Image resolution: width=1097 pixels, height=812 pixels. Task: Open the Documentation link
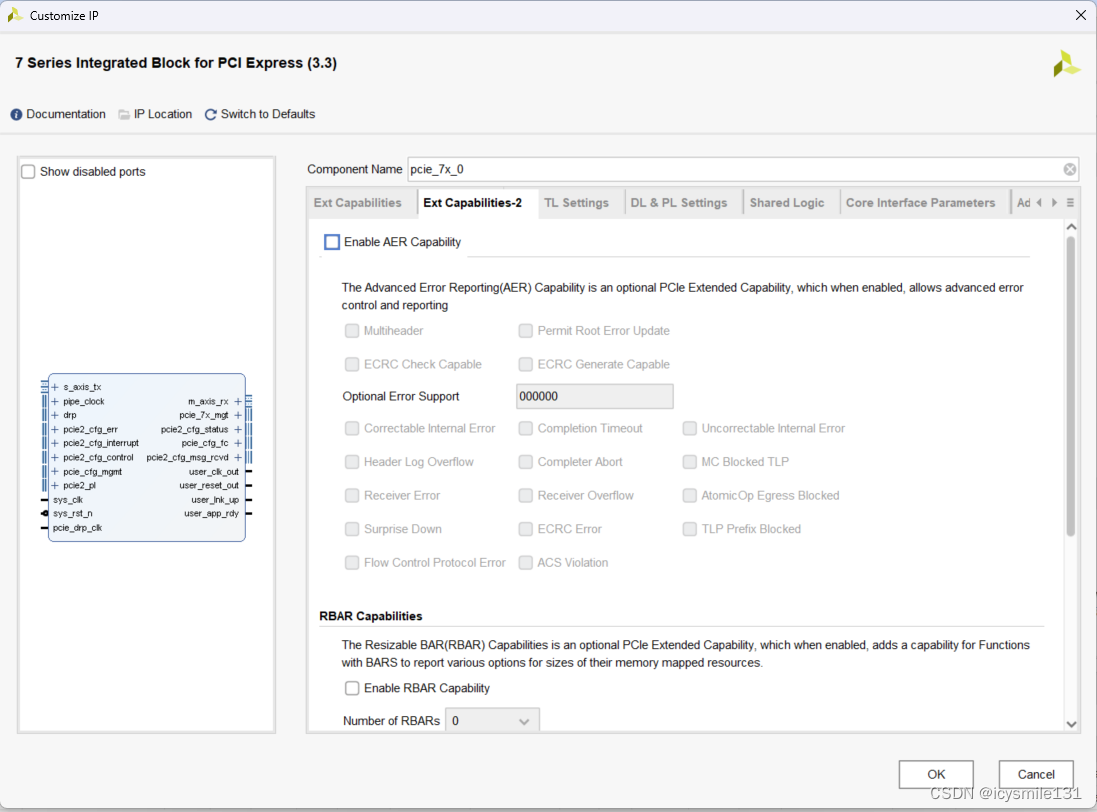pos(66,114)
